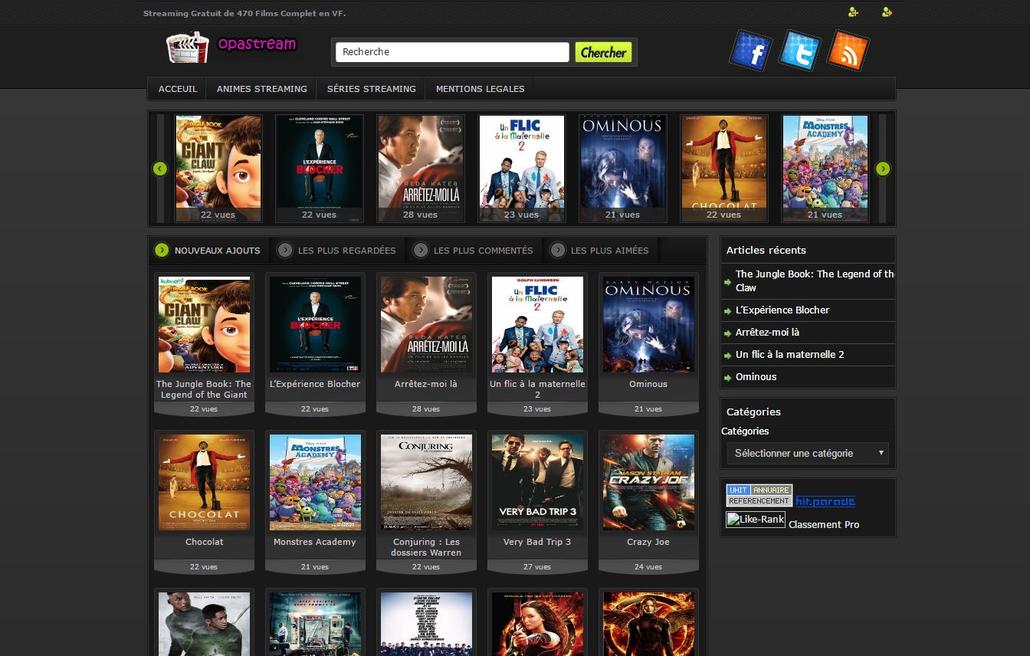Open the L'Expérience Blocher recent article link
This screenshot has width=1030, height=656.
tap(782, 310)
